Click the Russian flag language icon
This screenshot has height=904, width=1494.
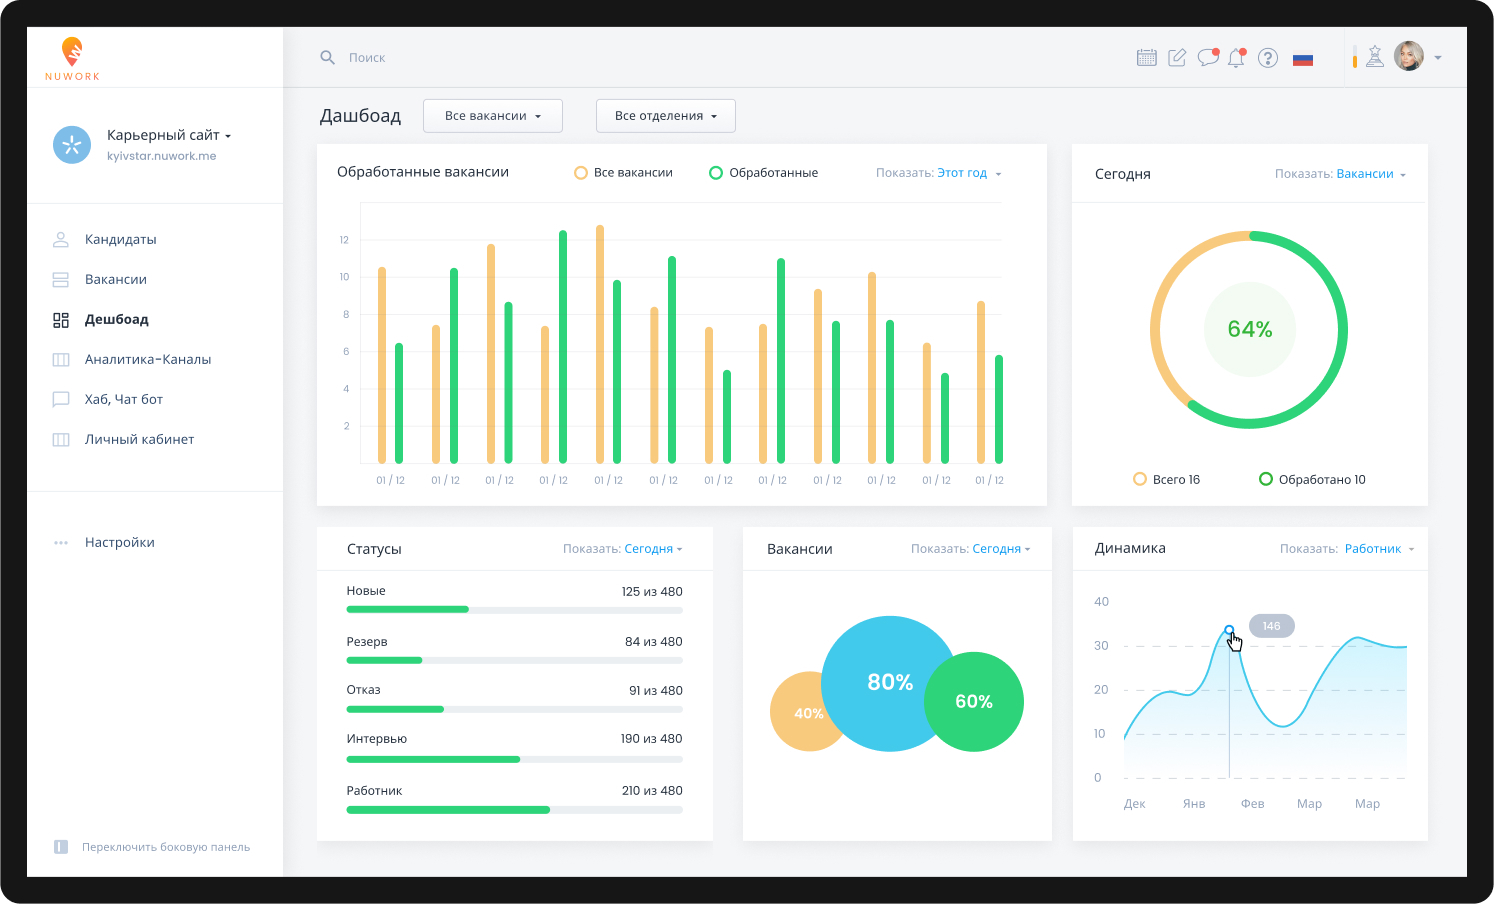(x=1302, y=59)
